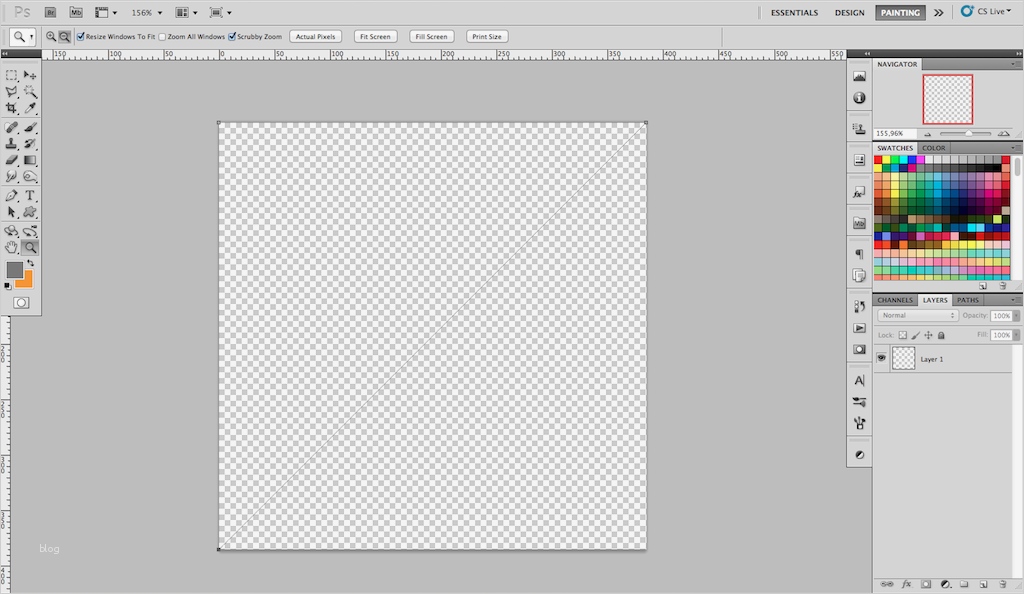Open the Normal blend mode dropdown
Screen dimensions: 1024x594
click(918, 315)
